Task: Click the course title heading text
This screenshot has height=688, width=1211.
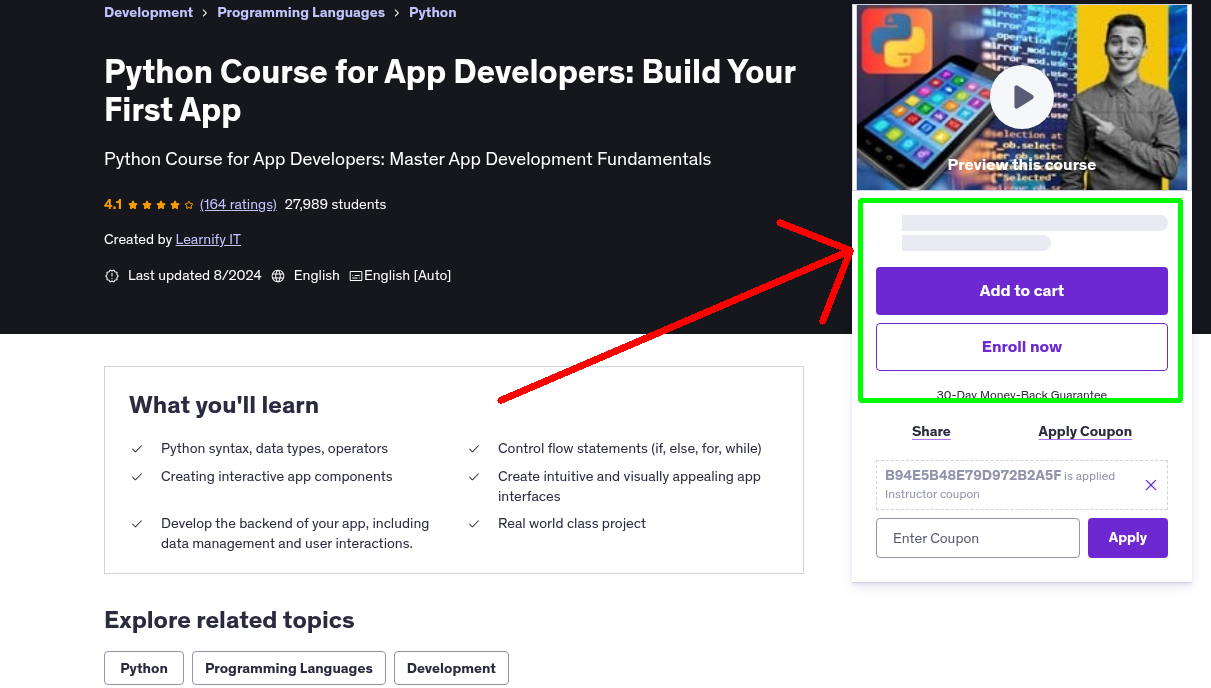Action: [x=450, y=91]
